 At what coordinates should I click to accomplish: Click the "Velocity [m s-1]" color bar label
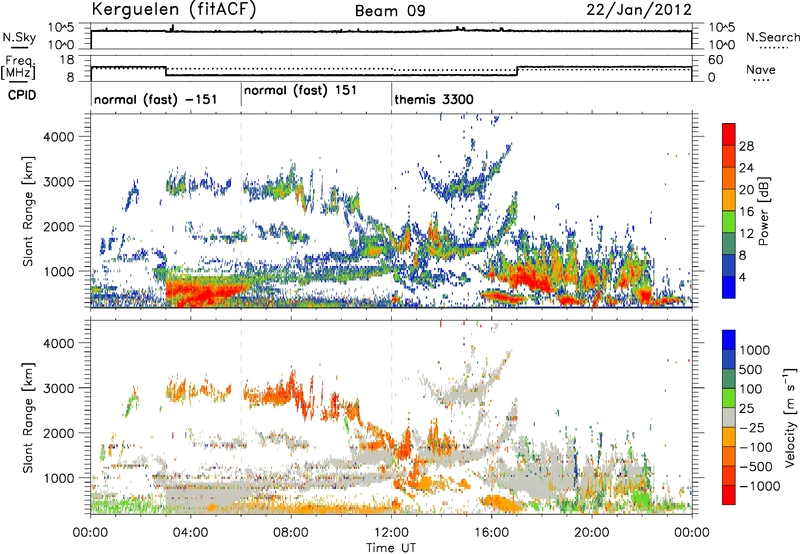point(790,417)
